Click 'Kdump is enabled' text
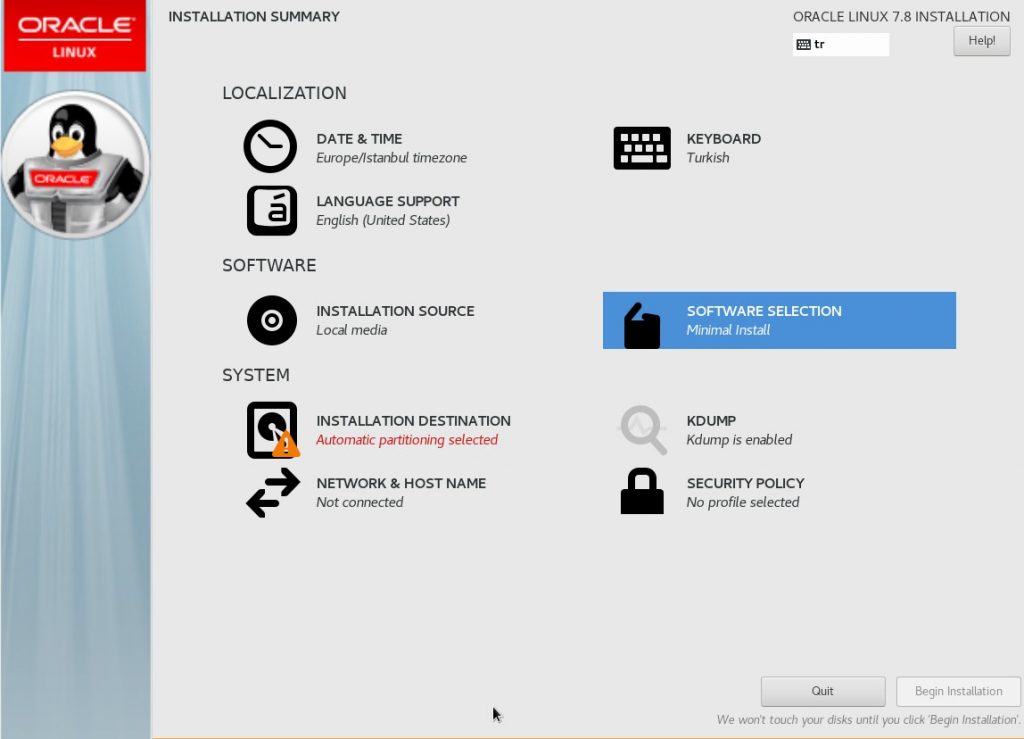The height and width of the screenshot is (739, 1024). 739,440
